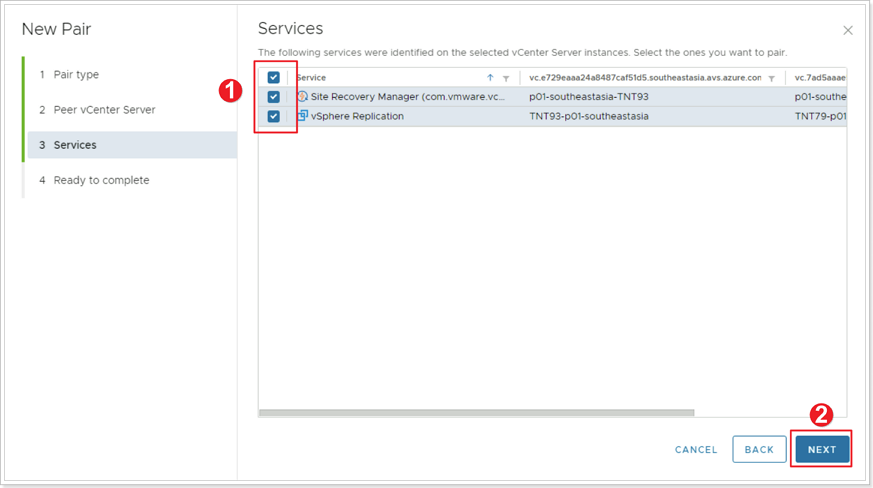
Task: Uncheck the vSphere Replication checkbox
Action: [273, 116]
